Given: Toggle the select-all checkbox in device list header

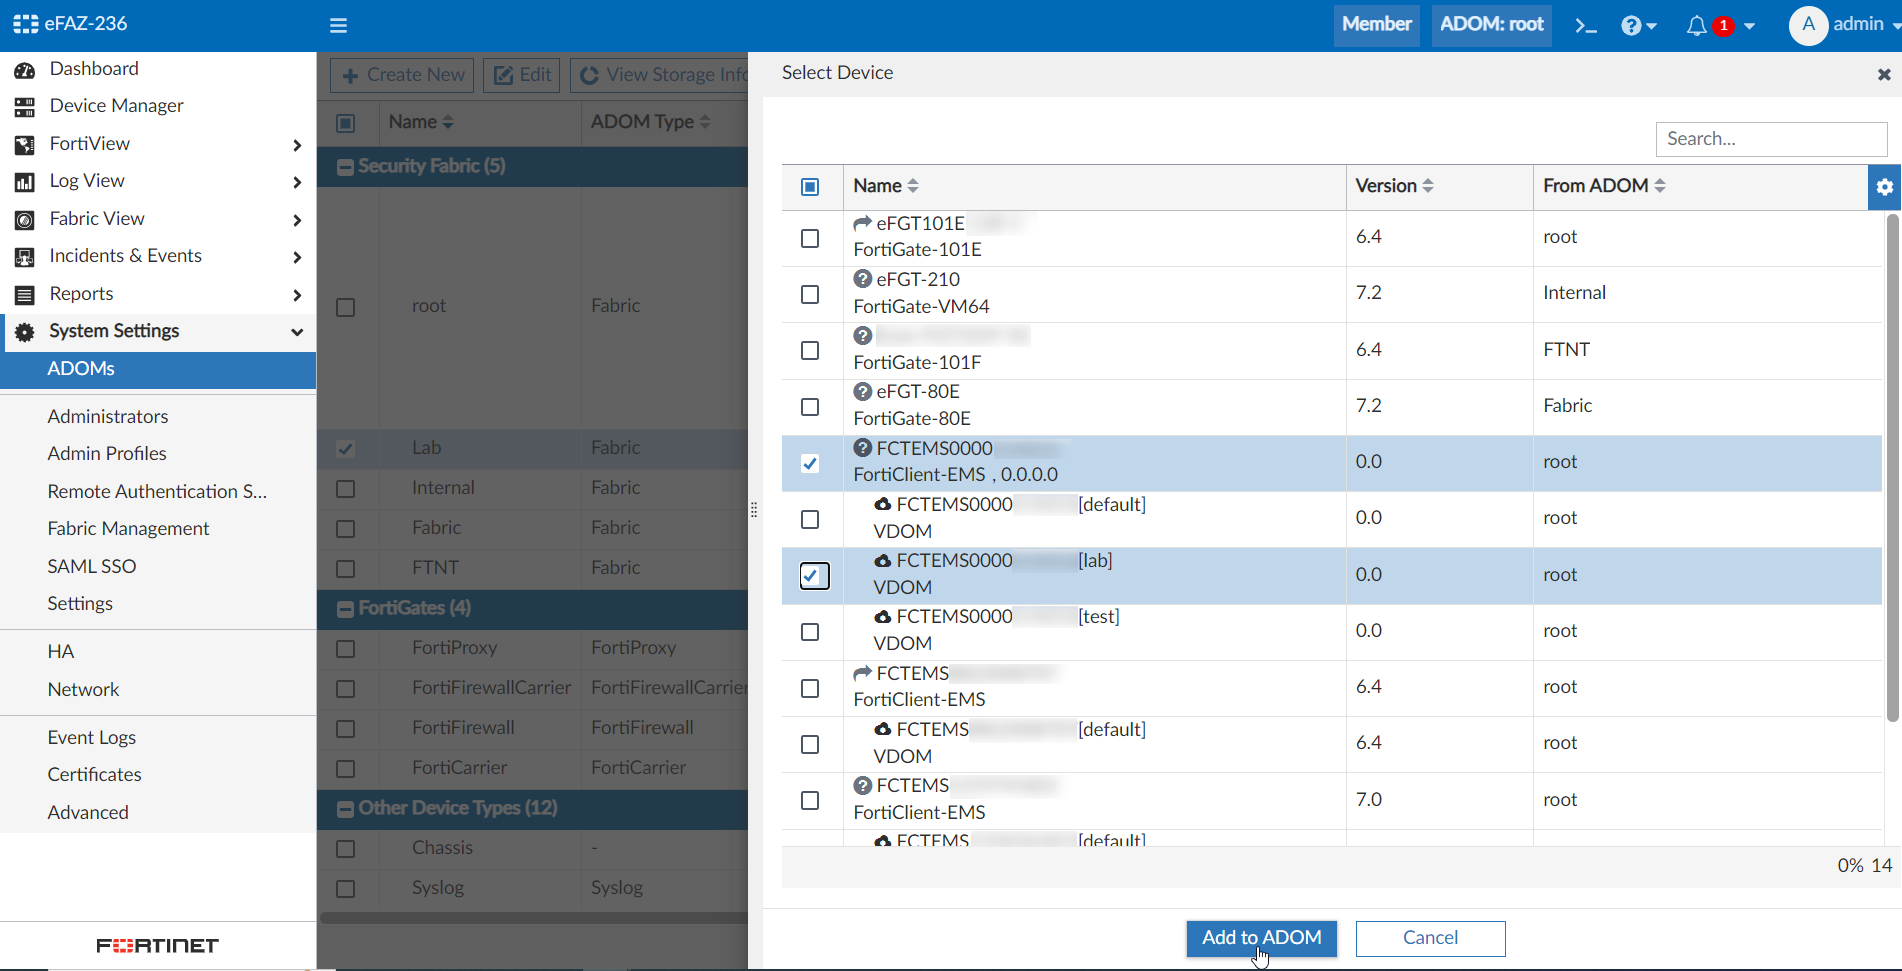Looking at the screenshot, I should (810, 187).
